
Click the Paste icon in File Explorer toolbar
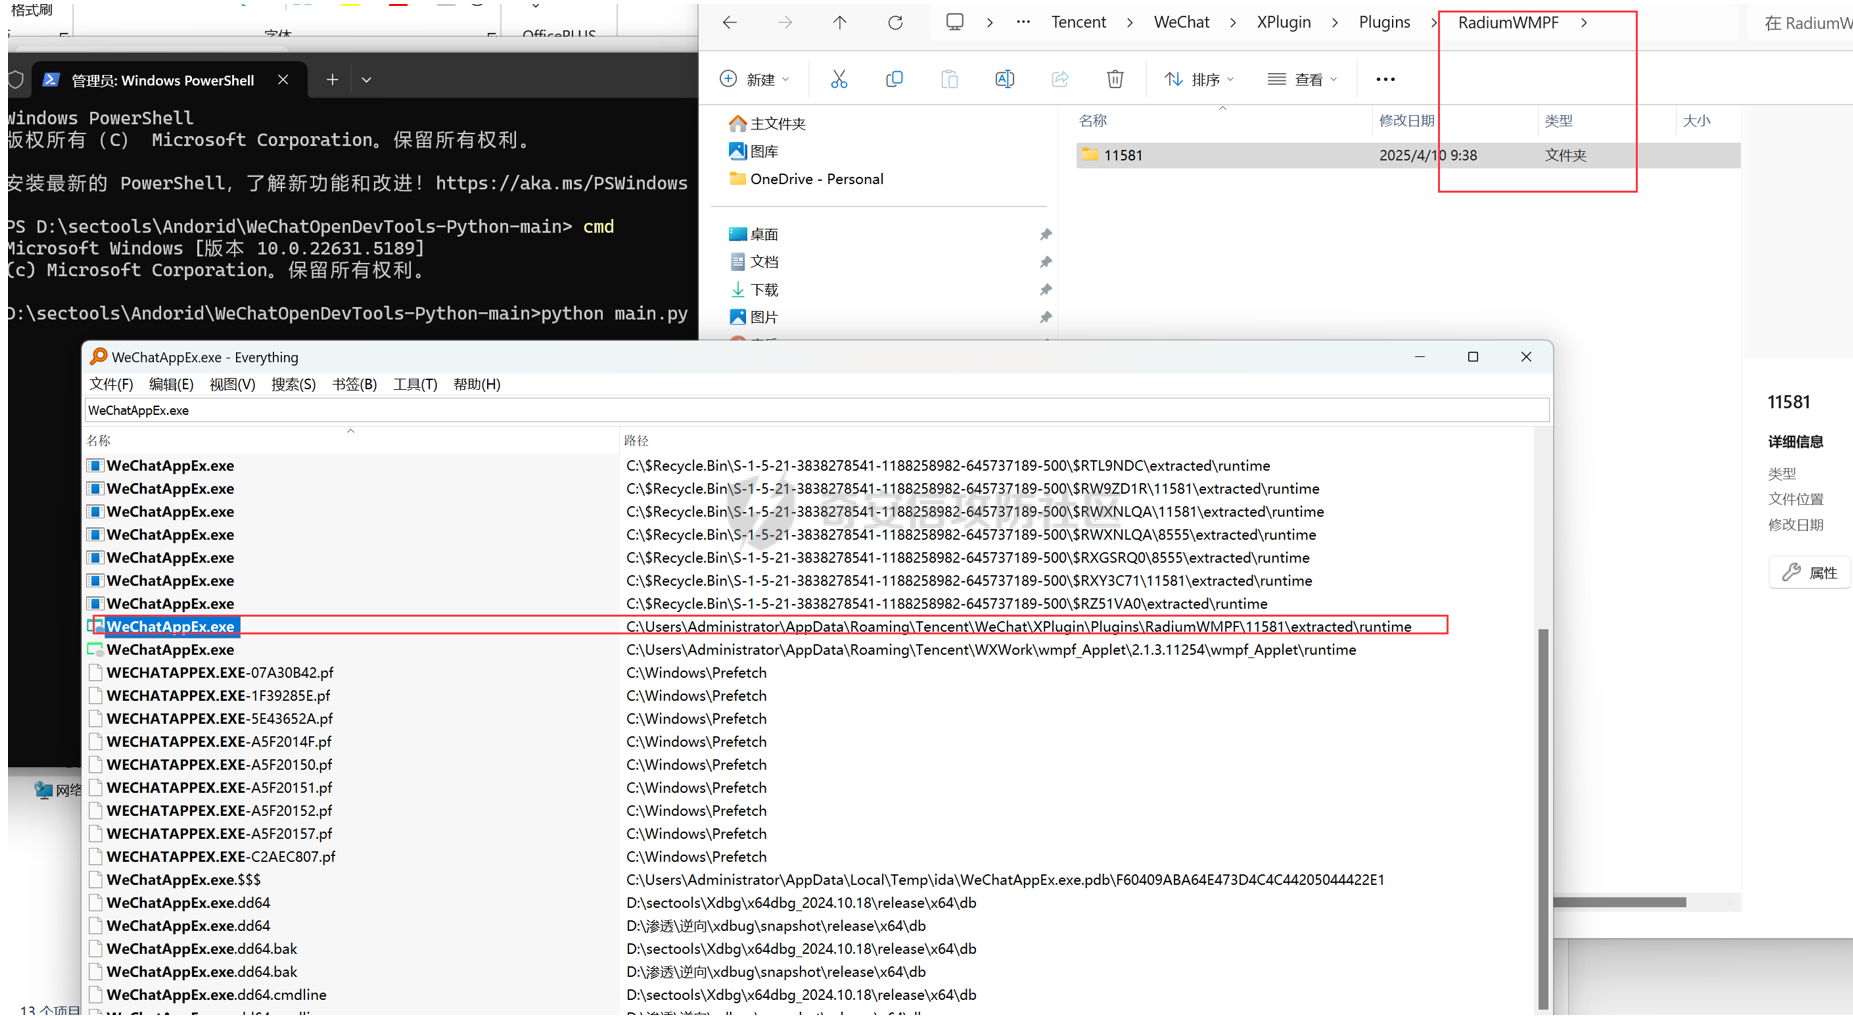(x=949, y=79)
